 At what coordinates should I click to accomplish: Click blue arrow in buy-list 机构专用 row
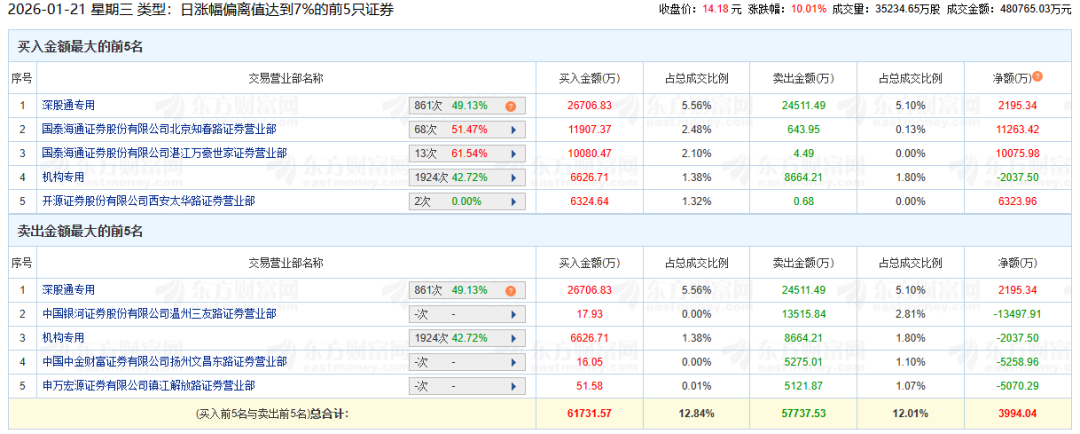[513, 177]
